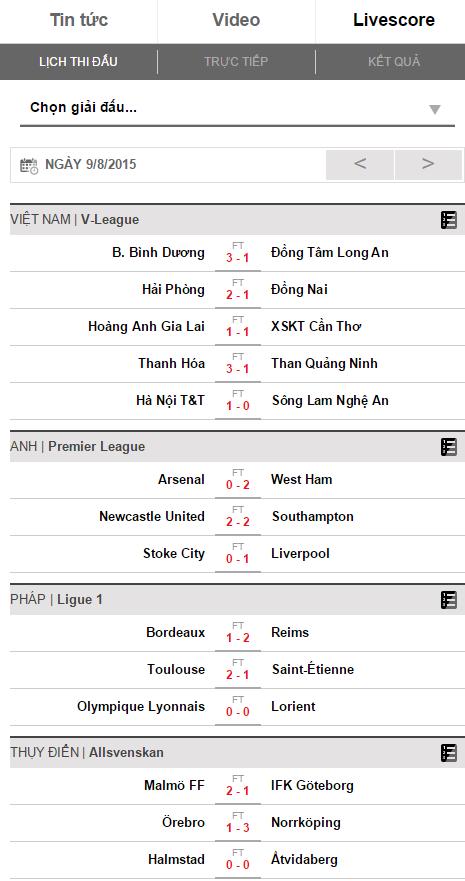Click the Hà Nội T&T team name

tap(170, 401)
